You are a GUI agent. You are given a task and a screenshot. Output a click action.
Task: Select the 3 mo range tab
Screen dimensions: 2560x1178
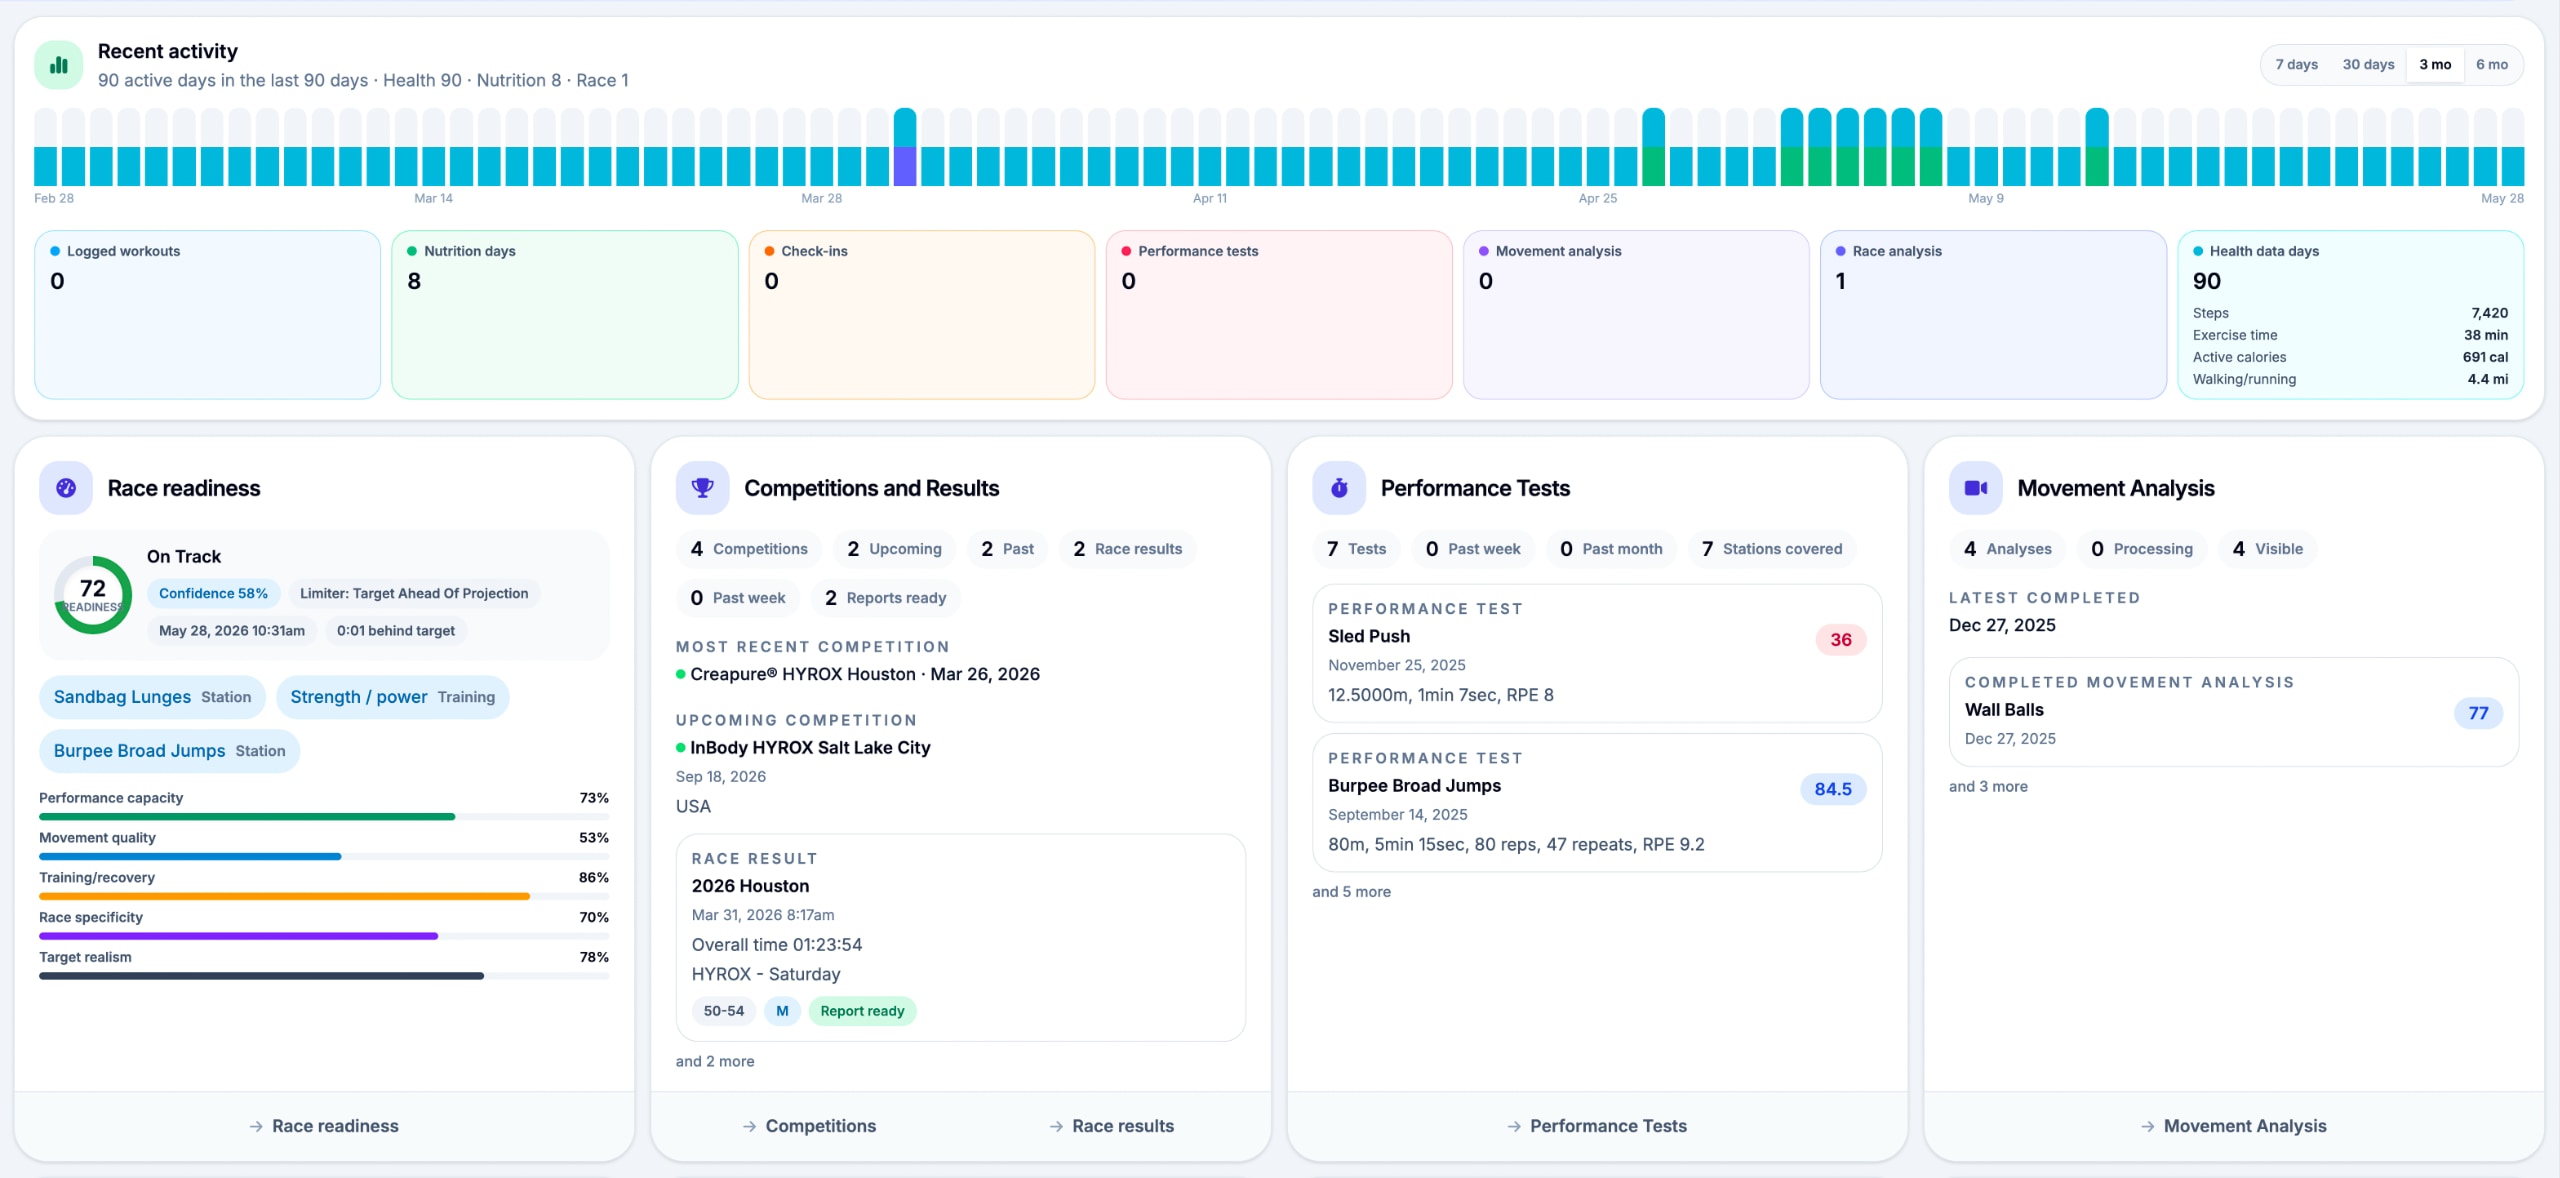[2435, 65]
